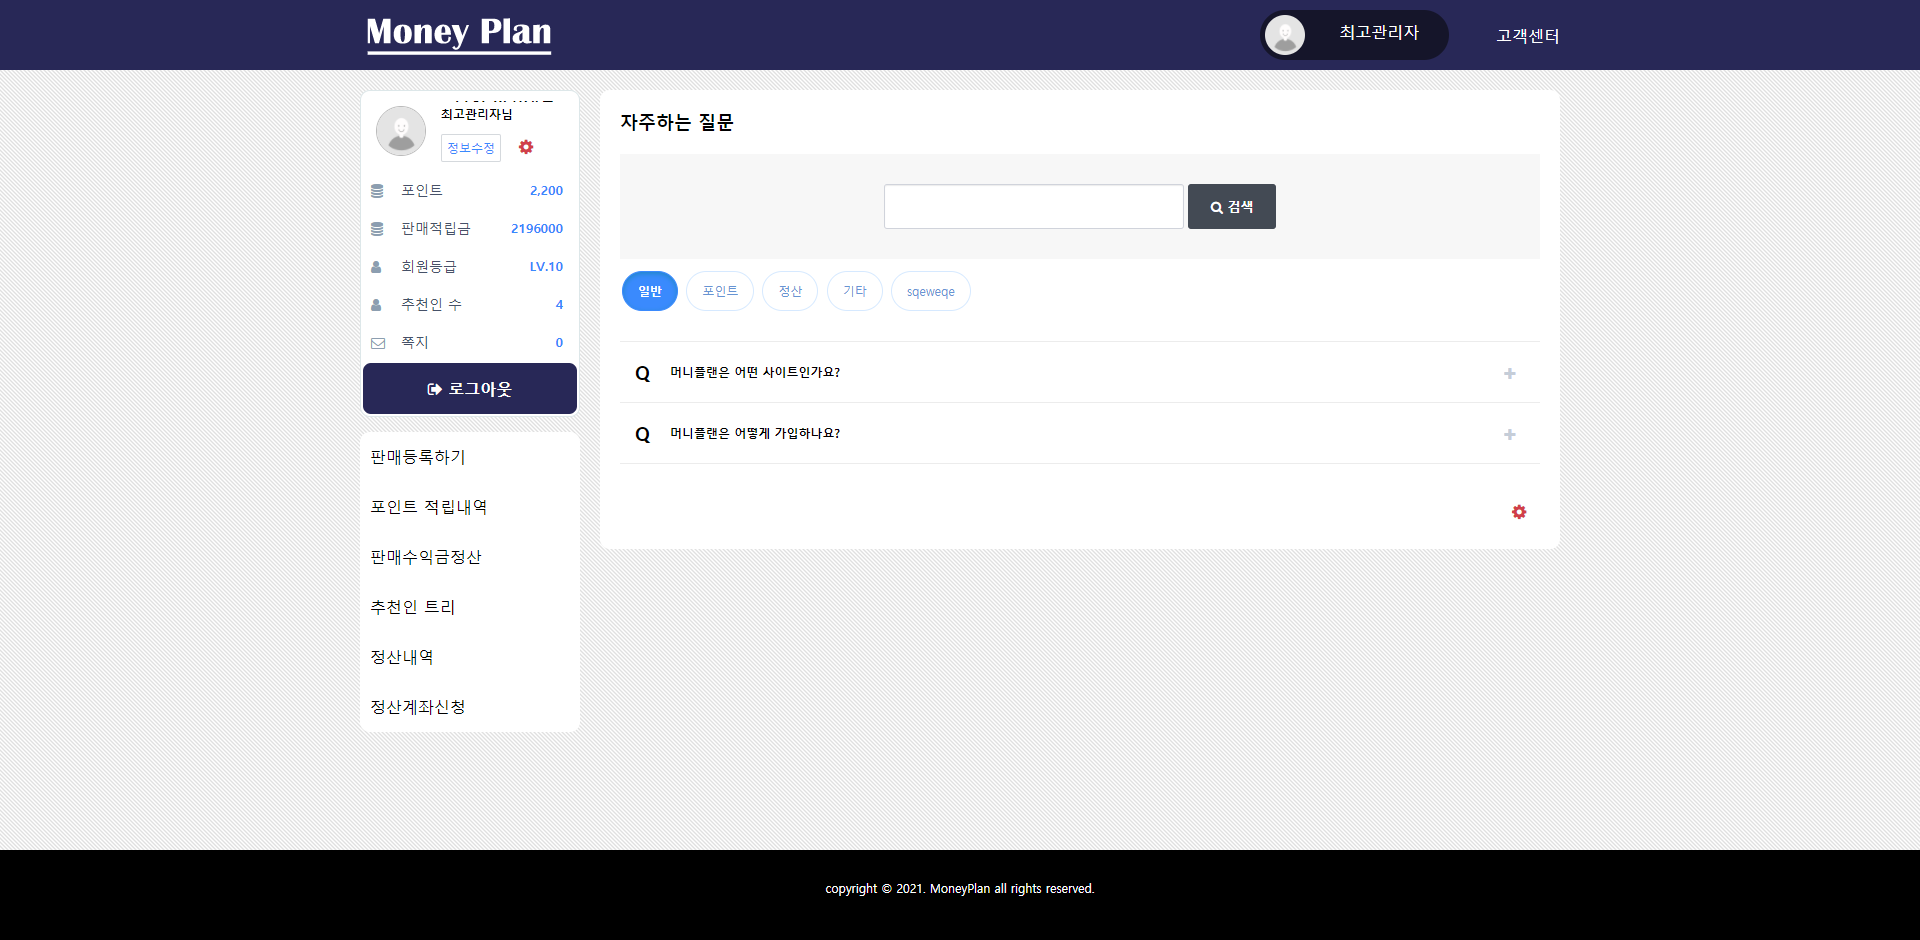Click the profile avatar in top header
The height and width of the screenshot is (940, 1920).
[x=1285, y=35]
